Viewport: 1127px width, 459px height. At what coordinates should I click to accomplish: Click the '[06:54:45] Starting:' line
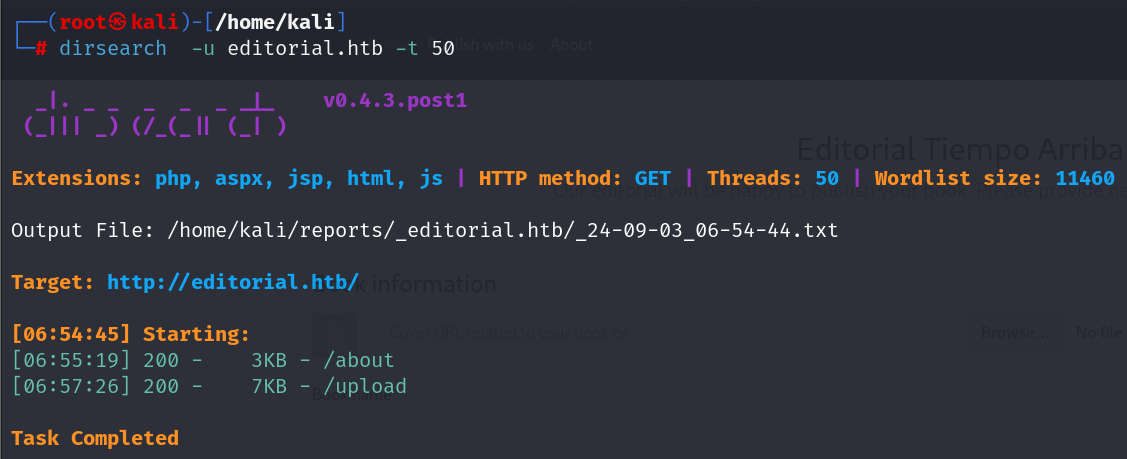coord(131,335)
